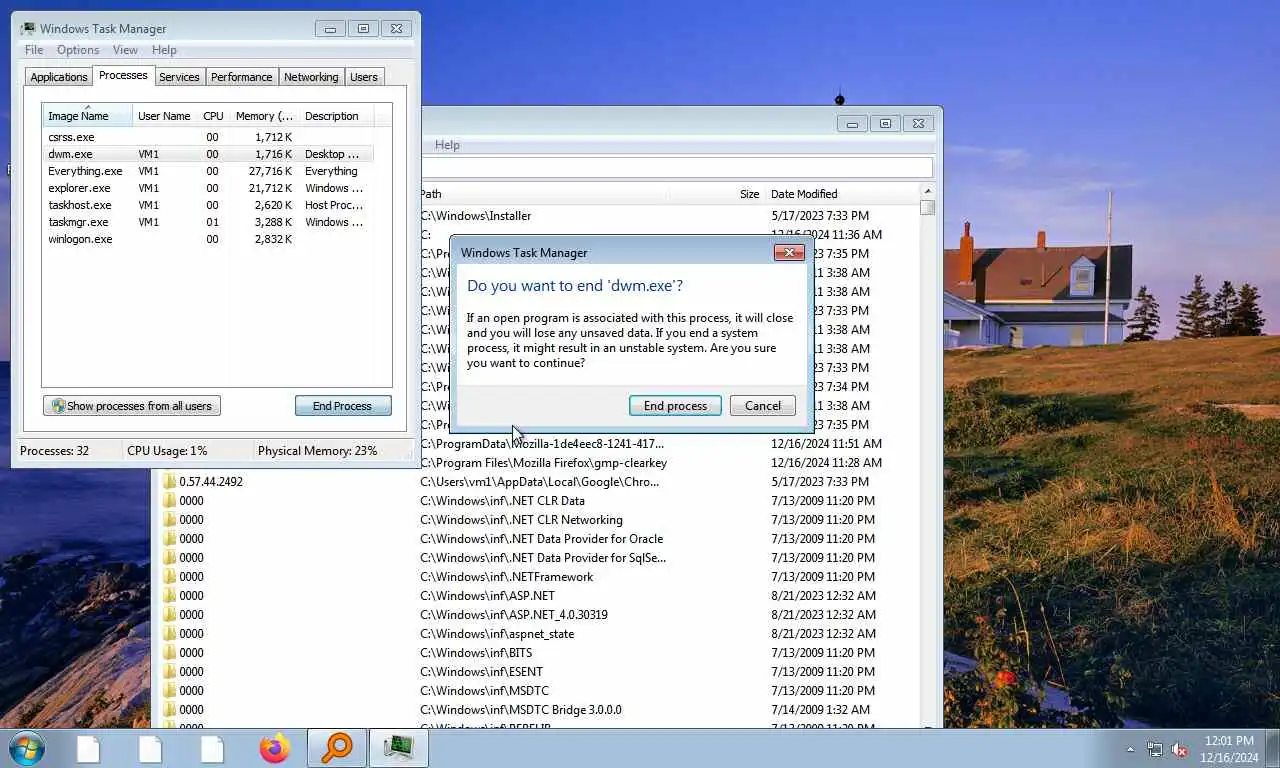Activate the Task Manager taskbar icon
1280x768 pixels.
[x=399, y=748]
